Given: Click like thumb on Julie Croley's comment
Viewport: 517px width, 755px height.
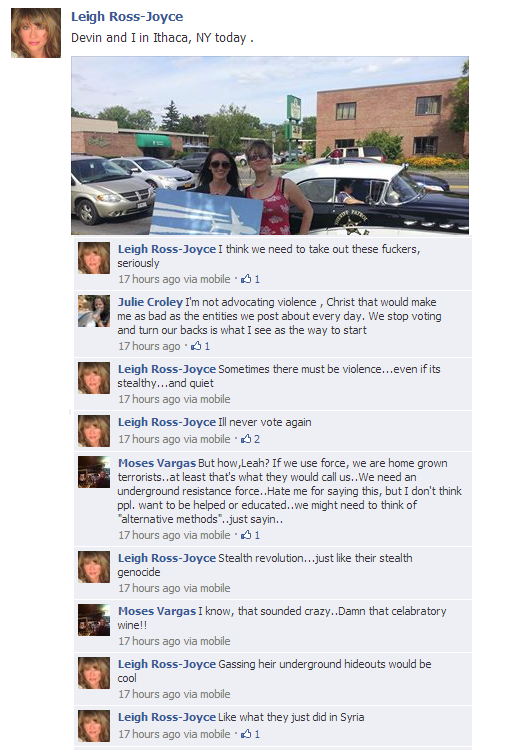Looking at the screenshot, I should [196, 346].
